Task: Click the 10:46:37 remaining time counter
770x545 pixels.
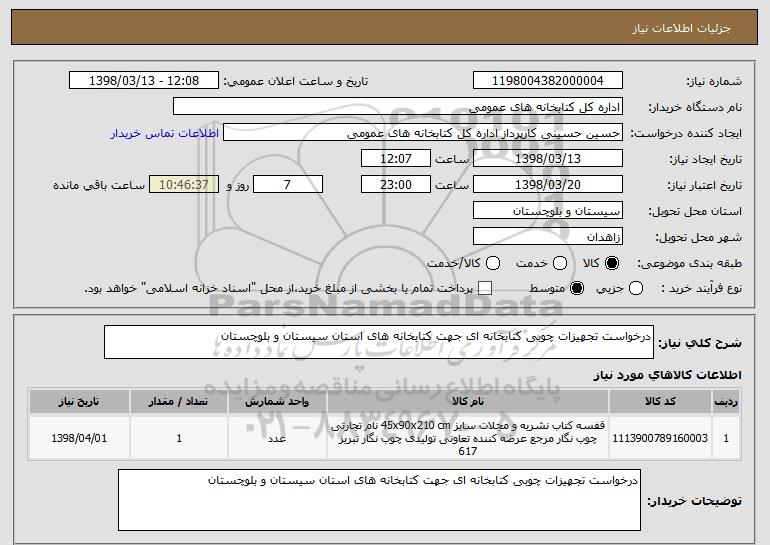Action: pyautogui.click(x=182, y=185)
